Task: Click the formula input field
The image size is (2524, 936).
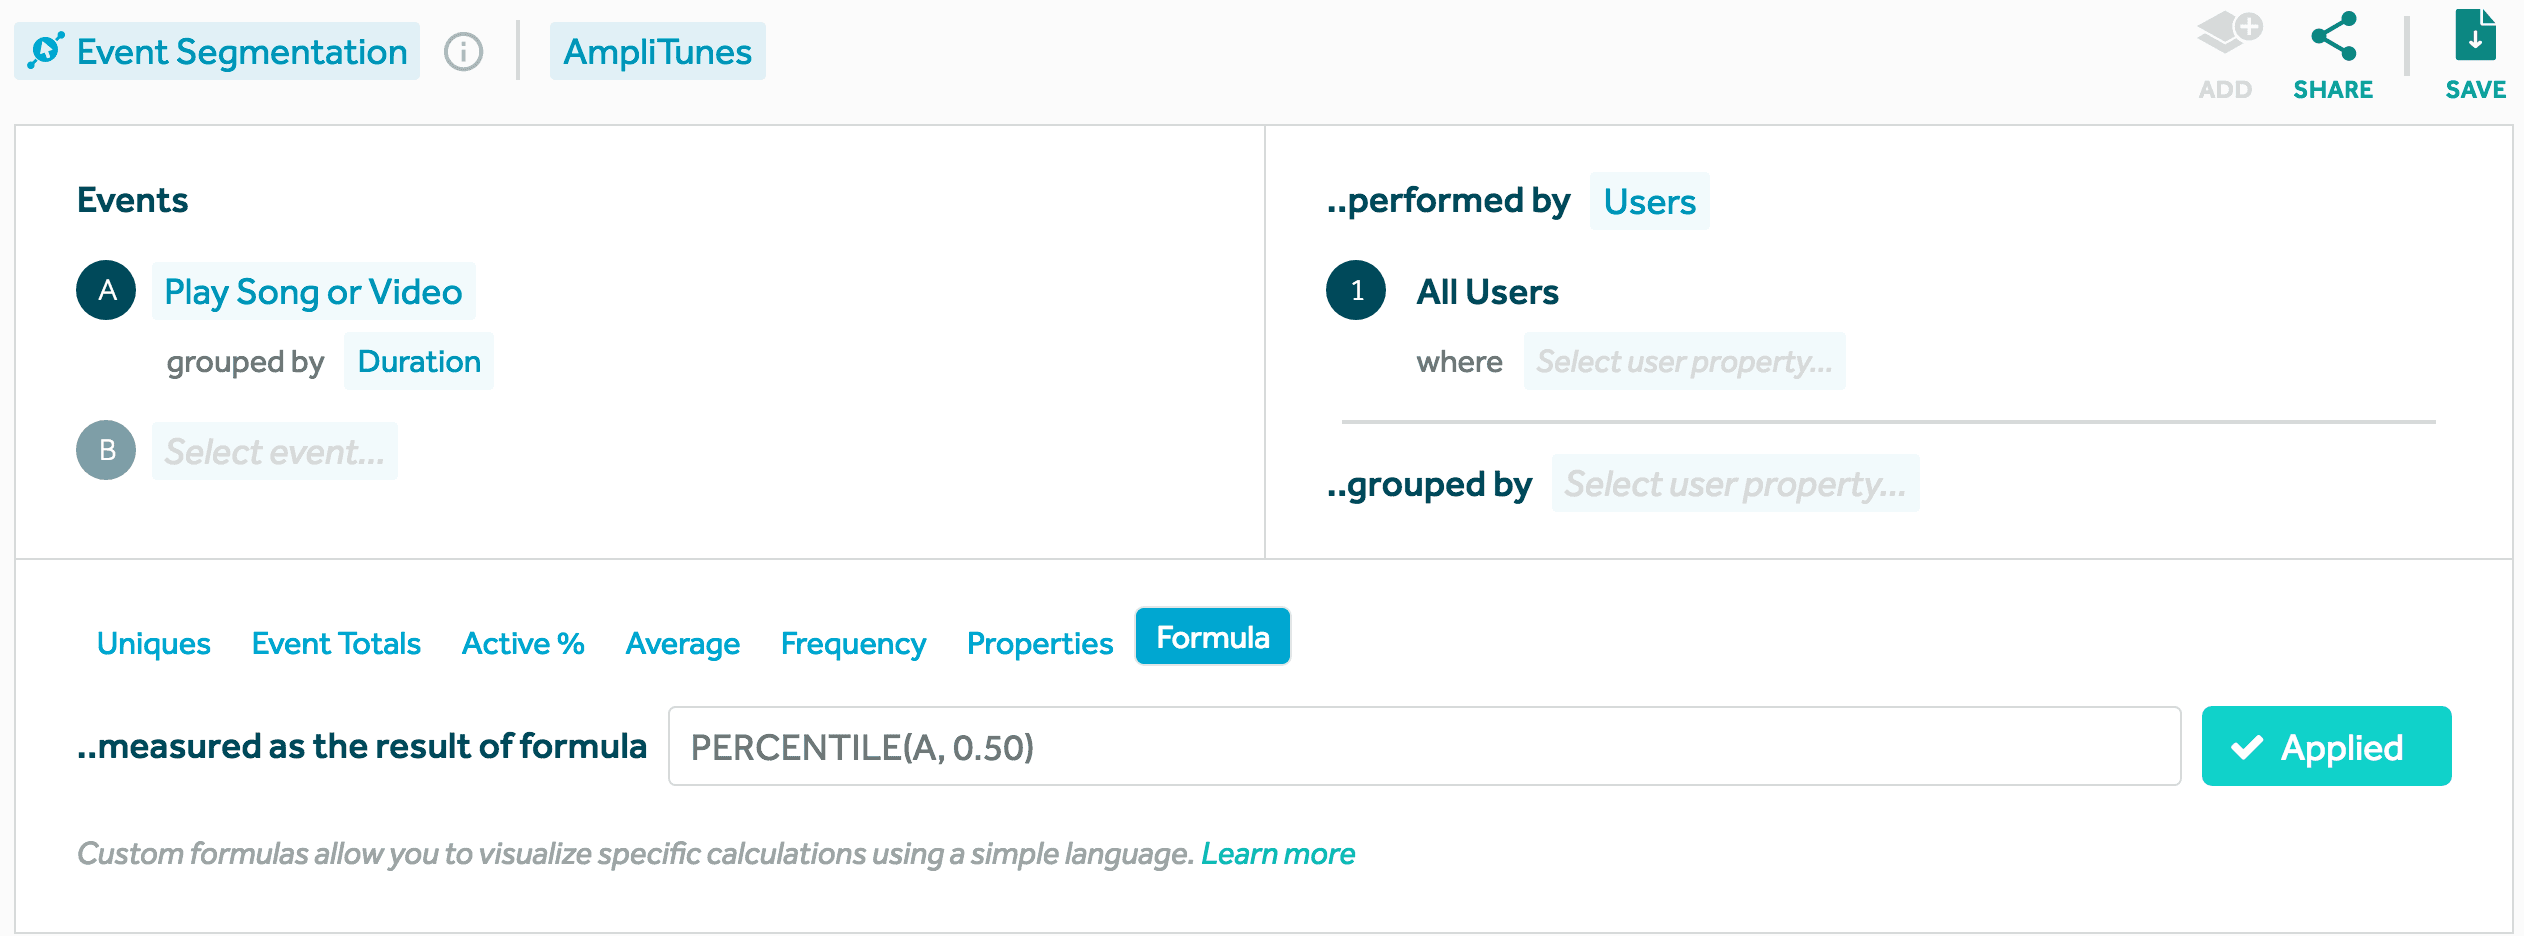Action: click(1424, 747)
